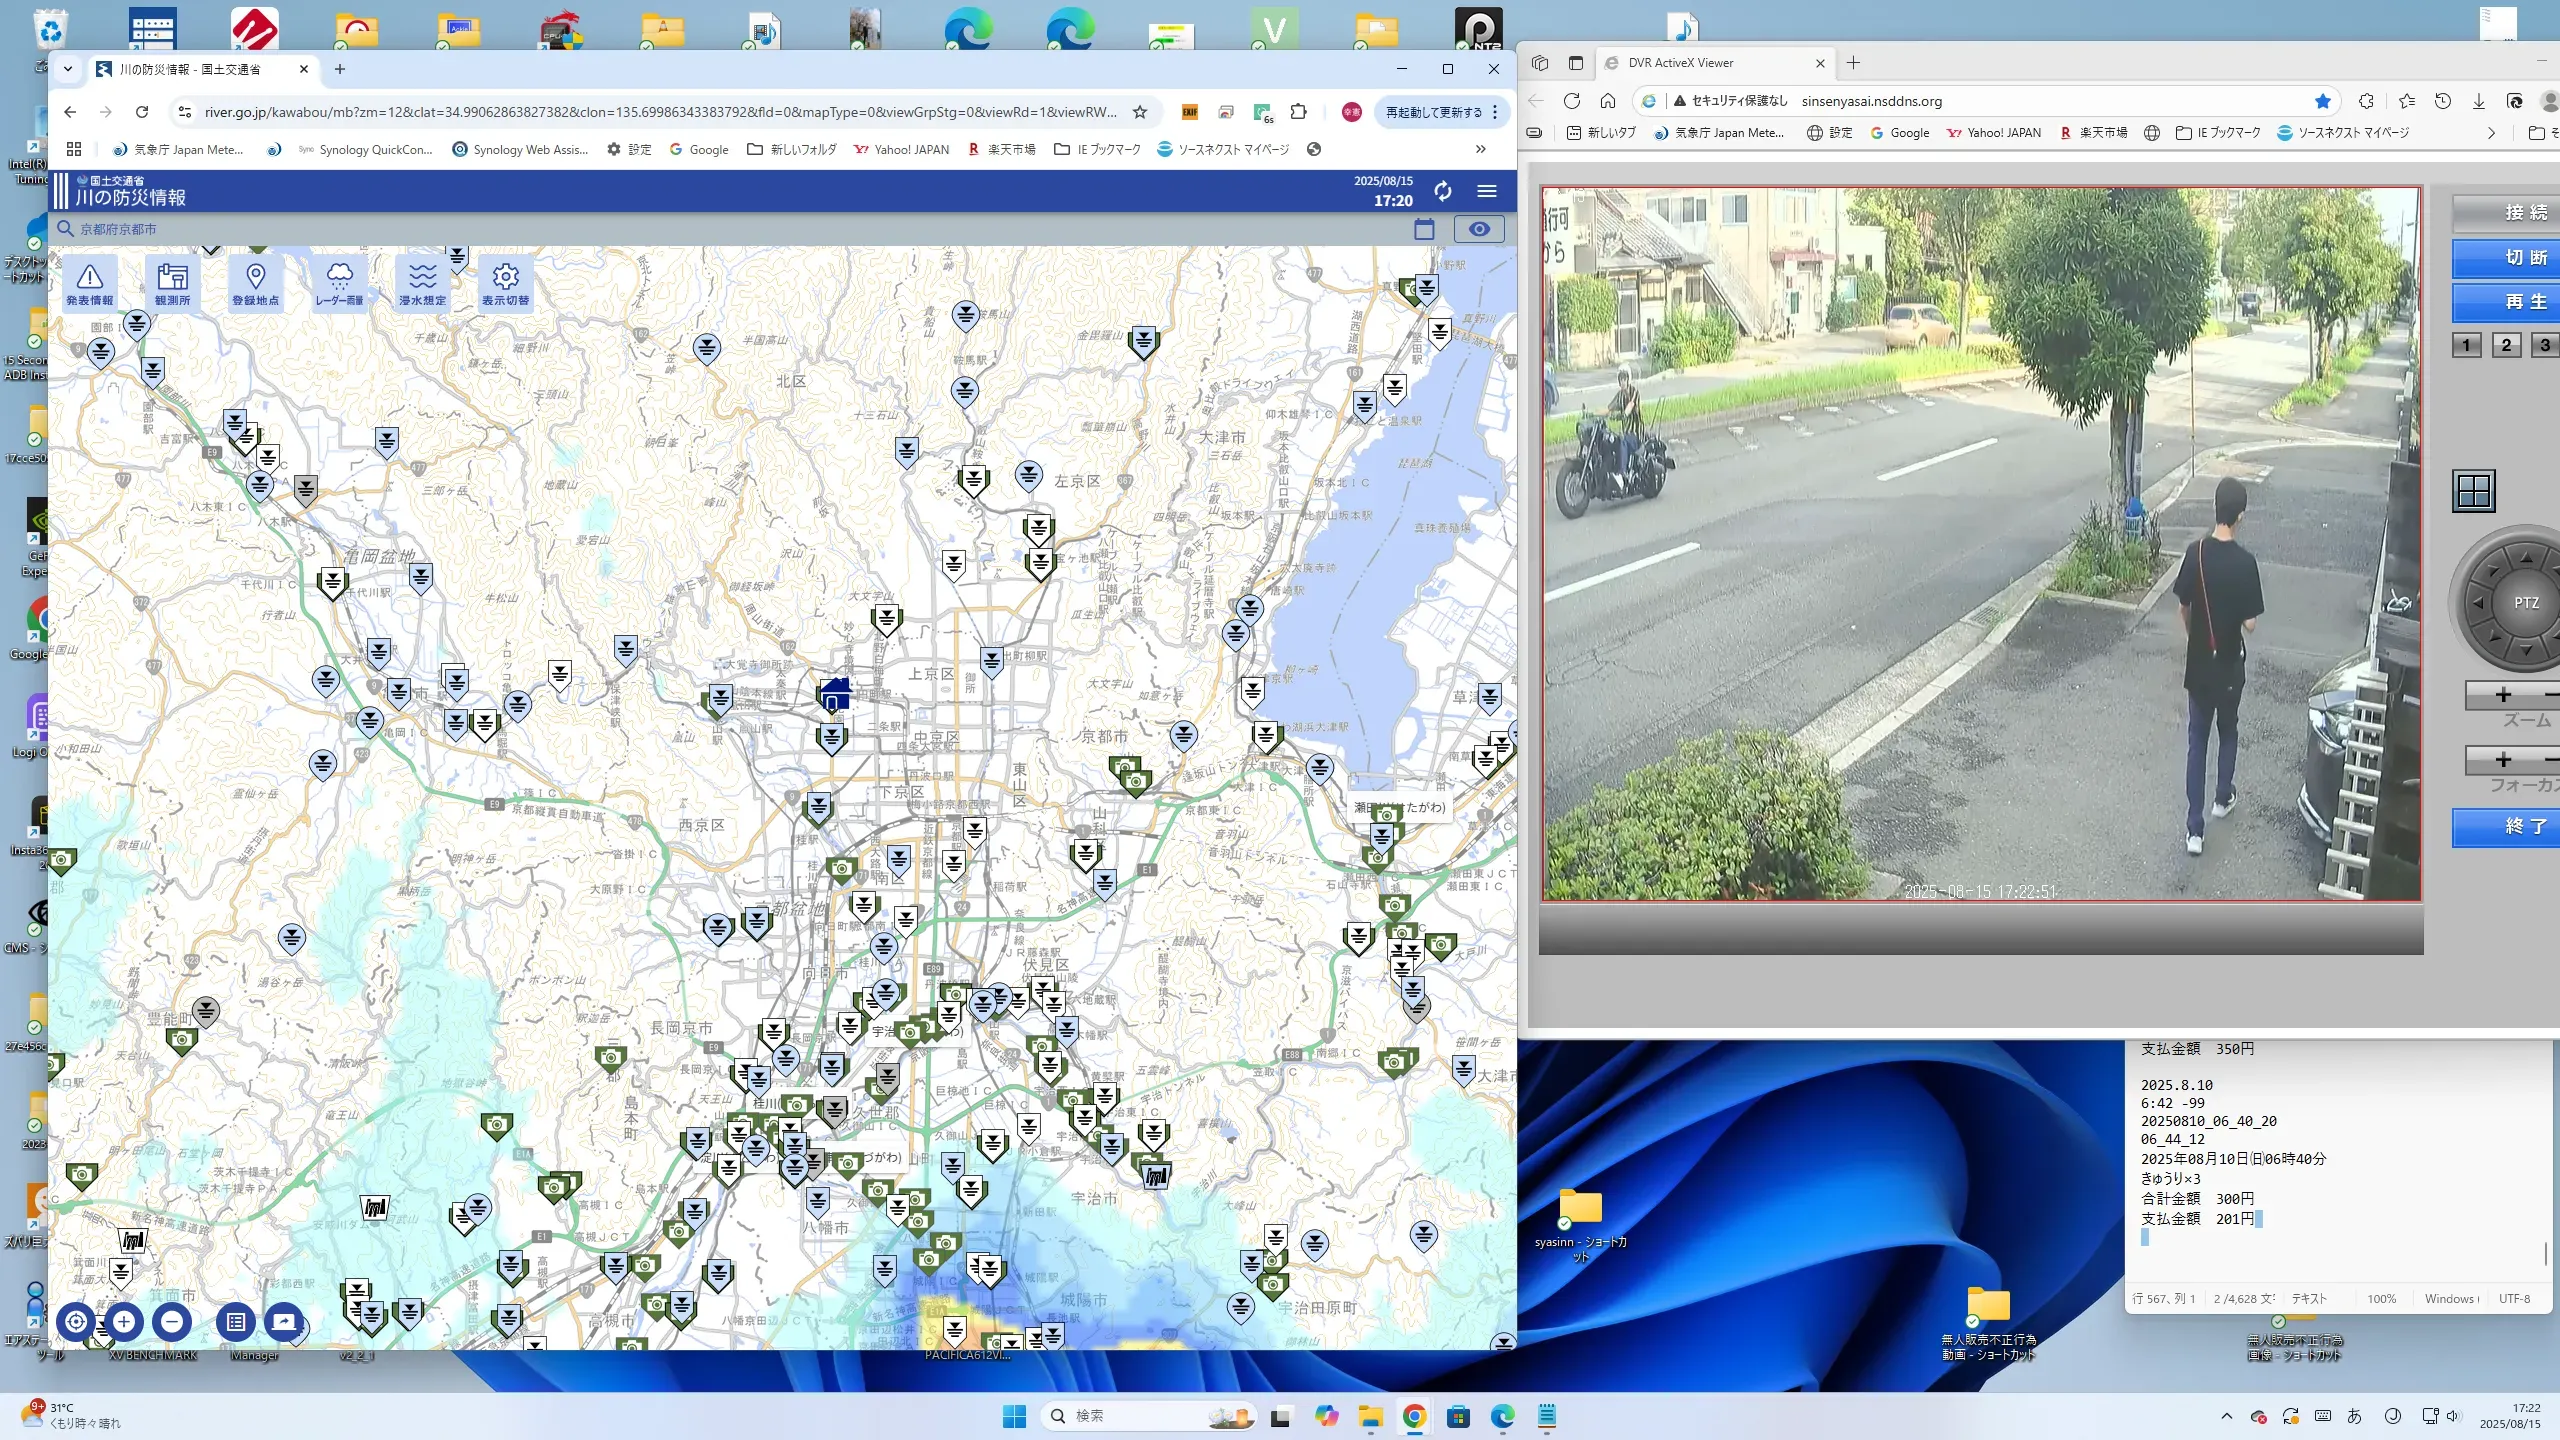Image resolution: width=2560 pixels, height=1440 pixels.
Task: Open the IE ブックマーク bookmark folder in Chrome
Action: point(1098,149)
